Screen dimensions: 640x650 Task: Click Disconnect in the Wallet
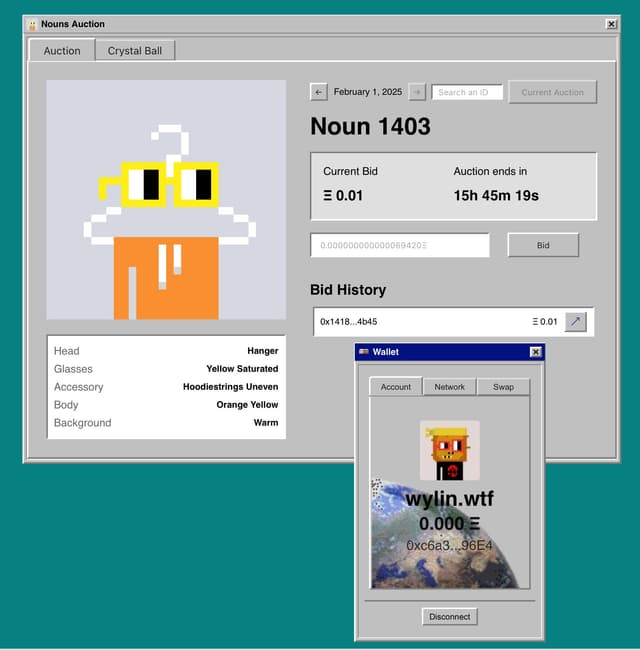pos(449,616)
